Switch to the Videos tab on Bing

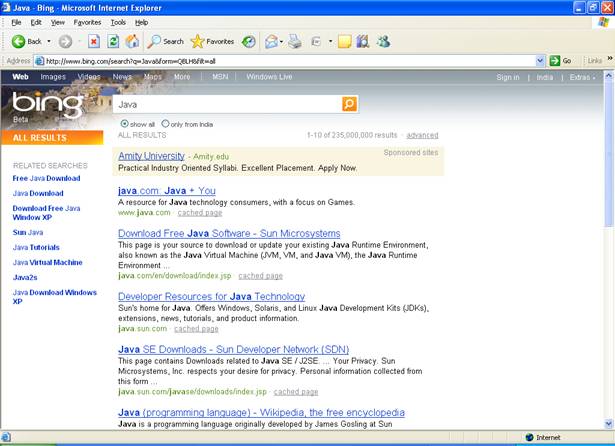pyautogui.click(x=89, y=77)
